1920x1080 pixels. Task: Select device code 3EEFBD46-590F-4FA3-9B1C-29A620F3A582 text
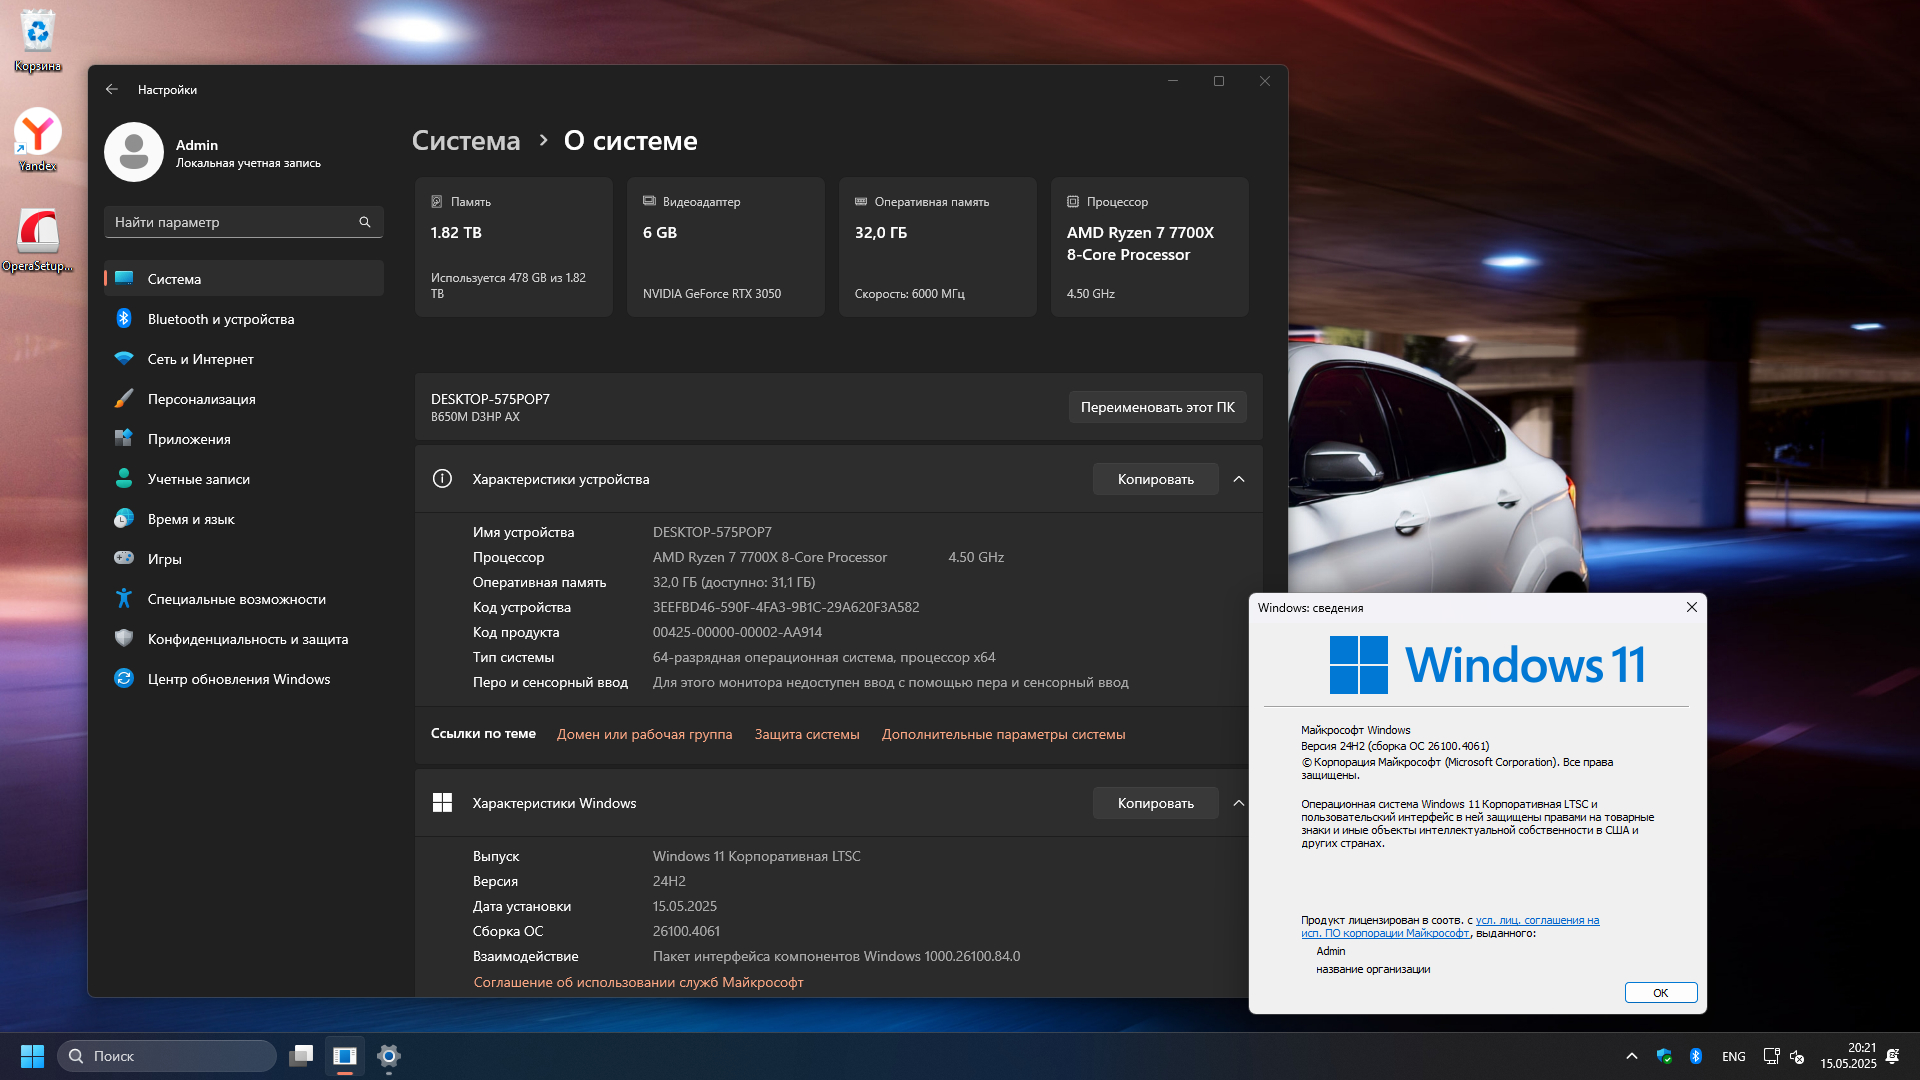pos(786,607)
